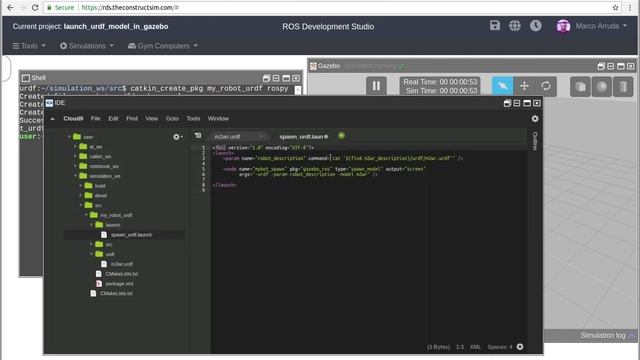Open file tree settings gear
640x360 pixels.
click(177, 137)
